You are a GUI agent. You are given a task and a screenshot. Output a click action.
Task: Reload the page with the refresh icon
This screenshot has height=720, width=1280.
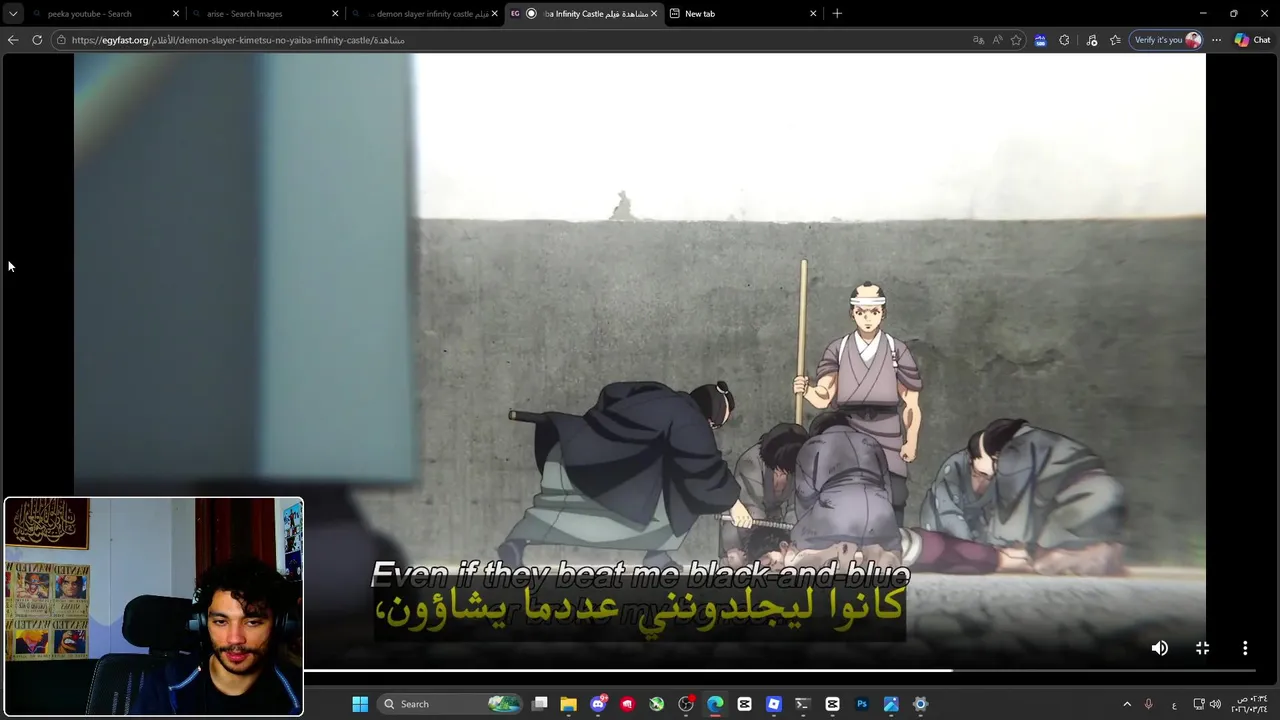click(37, 40)
